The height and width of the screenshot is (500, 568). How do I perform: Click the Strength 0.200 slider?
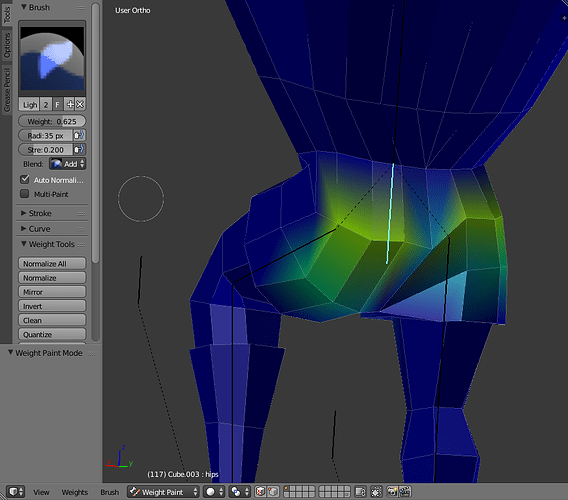46,149
